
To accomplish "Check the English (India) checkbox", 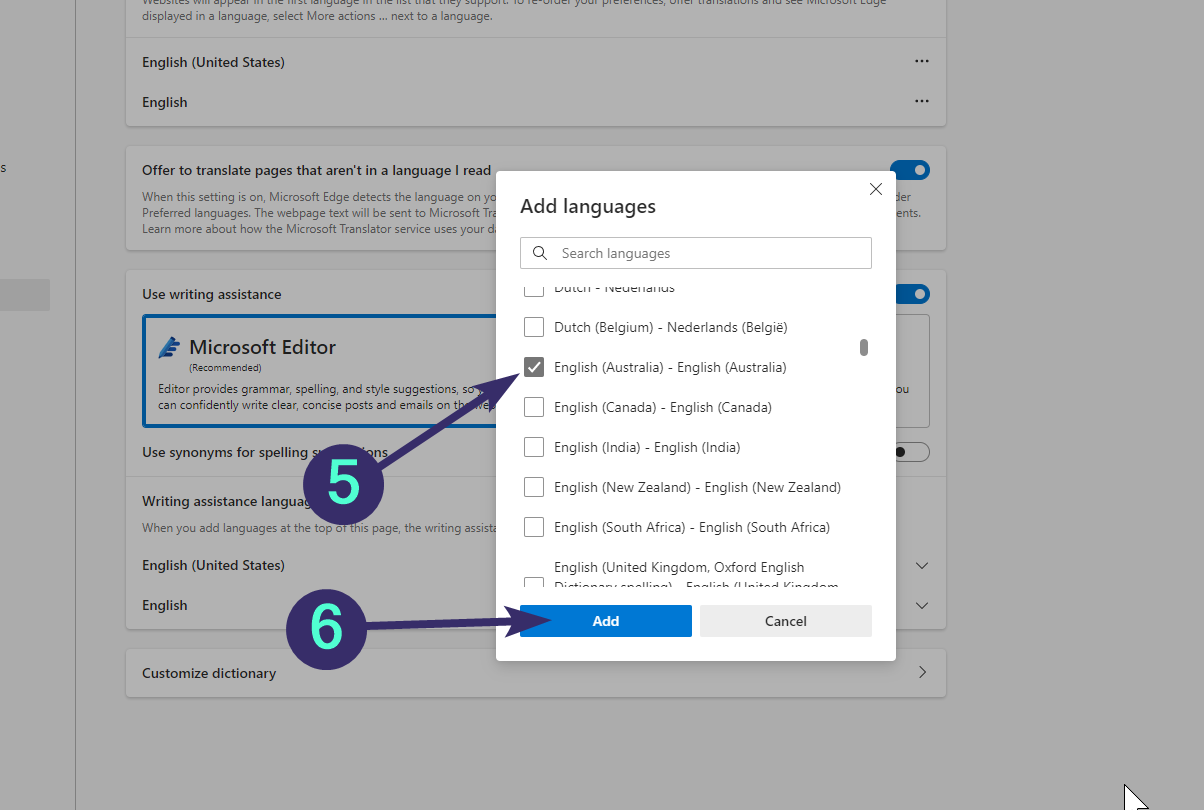I will point(534,447).
